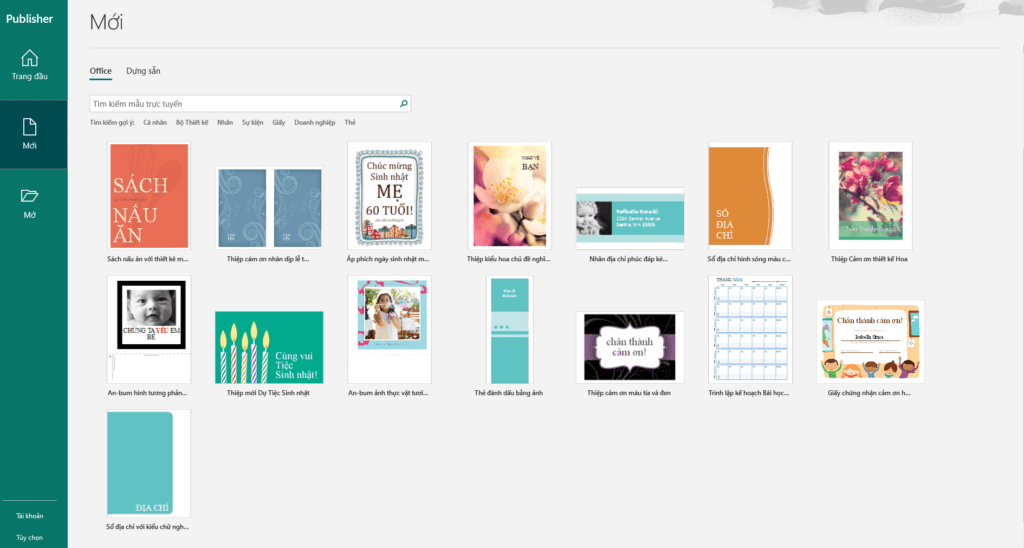Viewport: 1024px width, 548px height.
Task: Switch to the Dựng sẵn tab
Action: pos(143,71)
